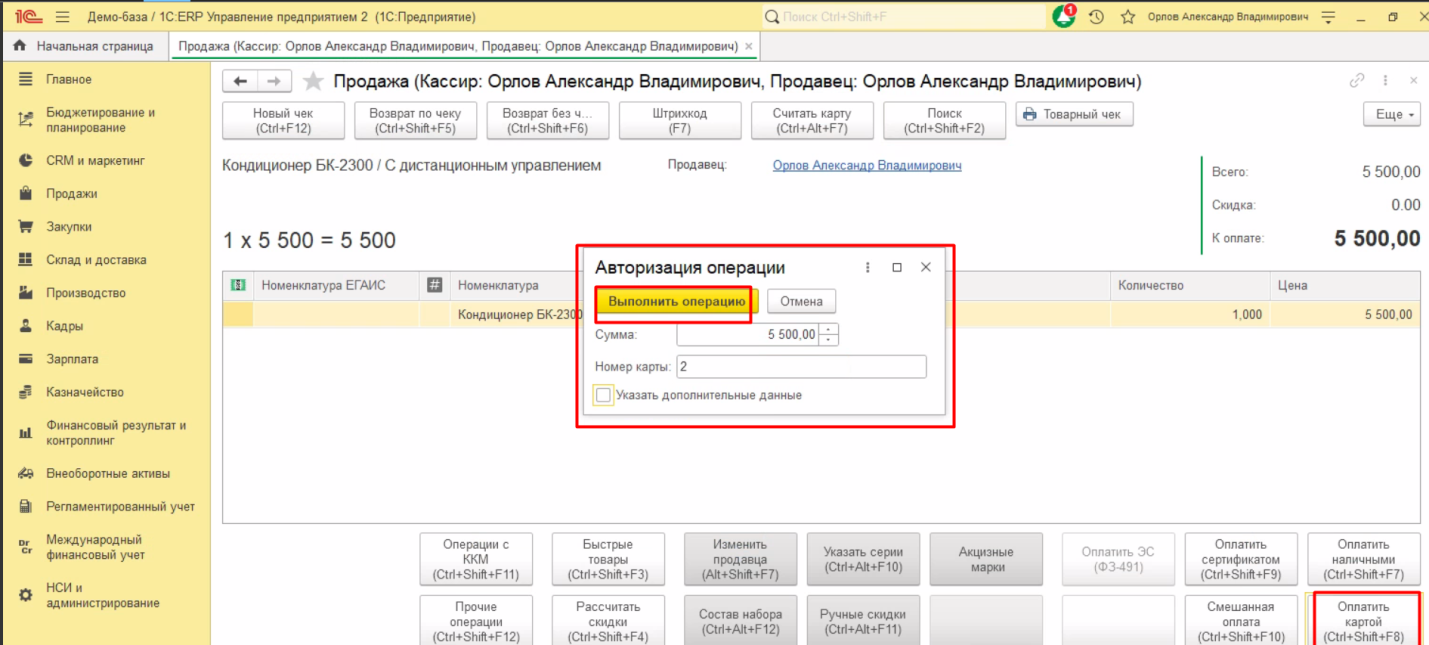Open the history clock icon

point(1096,17)
